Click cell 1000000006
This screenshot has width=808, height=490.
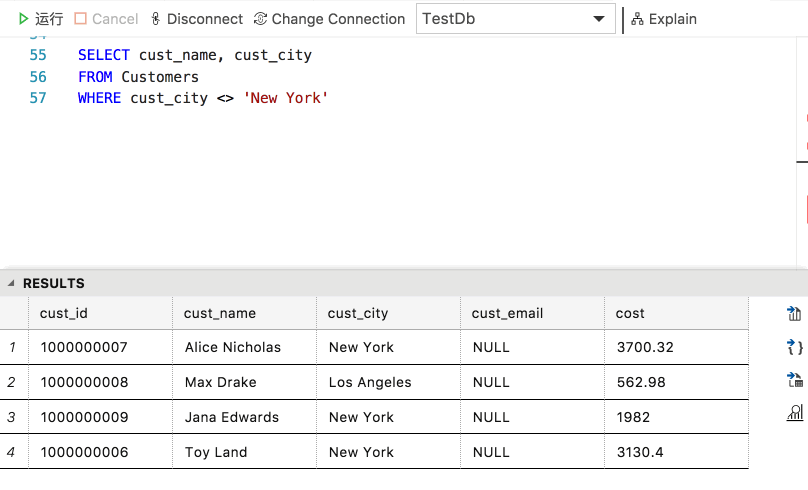click(100, 452)
